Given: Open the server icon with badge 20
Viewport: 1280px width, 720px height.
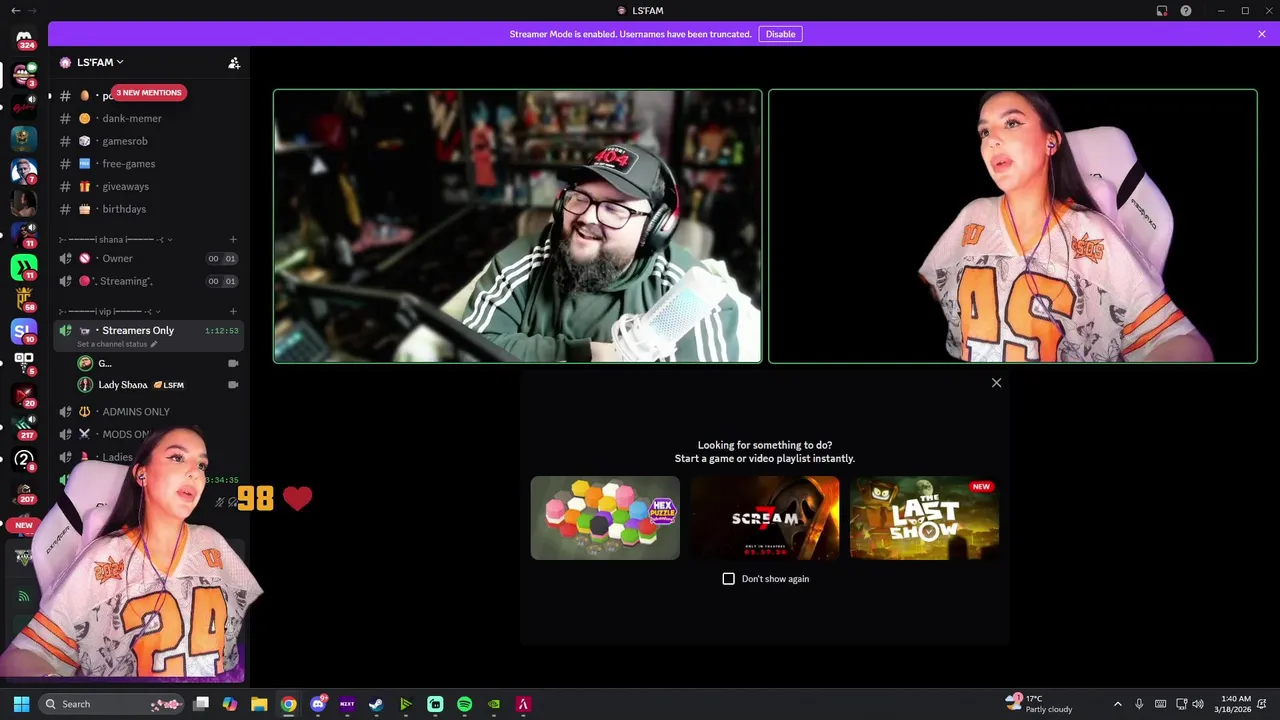Looking at the screenshot, I should point(24,395).
